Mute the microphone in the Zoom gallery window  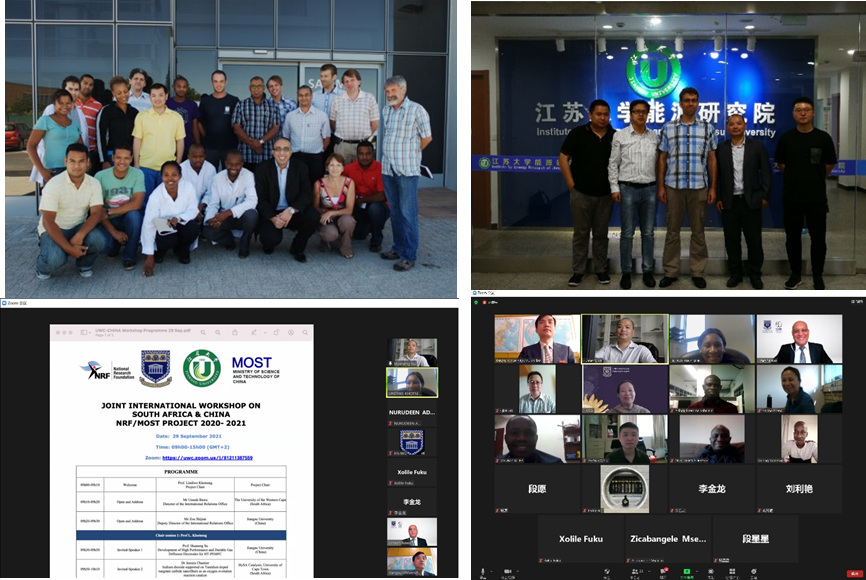point(483,571)
